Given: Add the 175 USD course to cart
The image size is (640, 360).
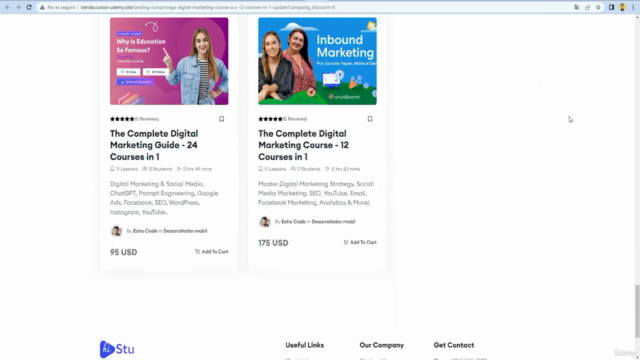Looking at the screenshot, I should pos(360,242).
